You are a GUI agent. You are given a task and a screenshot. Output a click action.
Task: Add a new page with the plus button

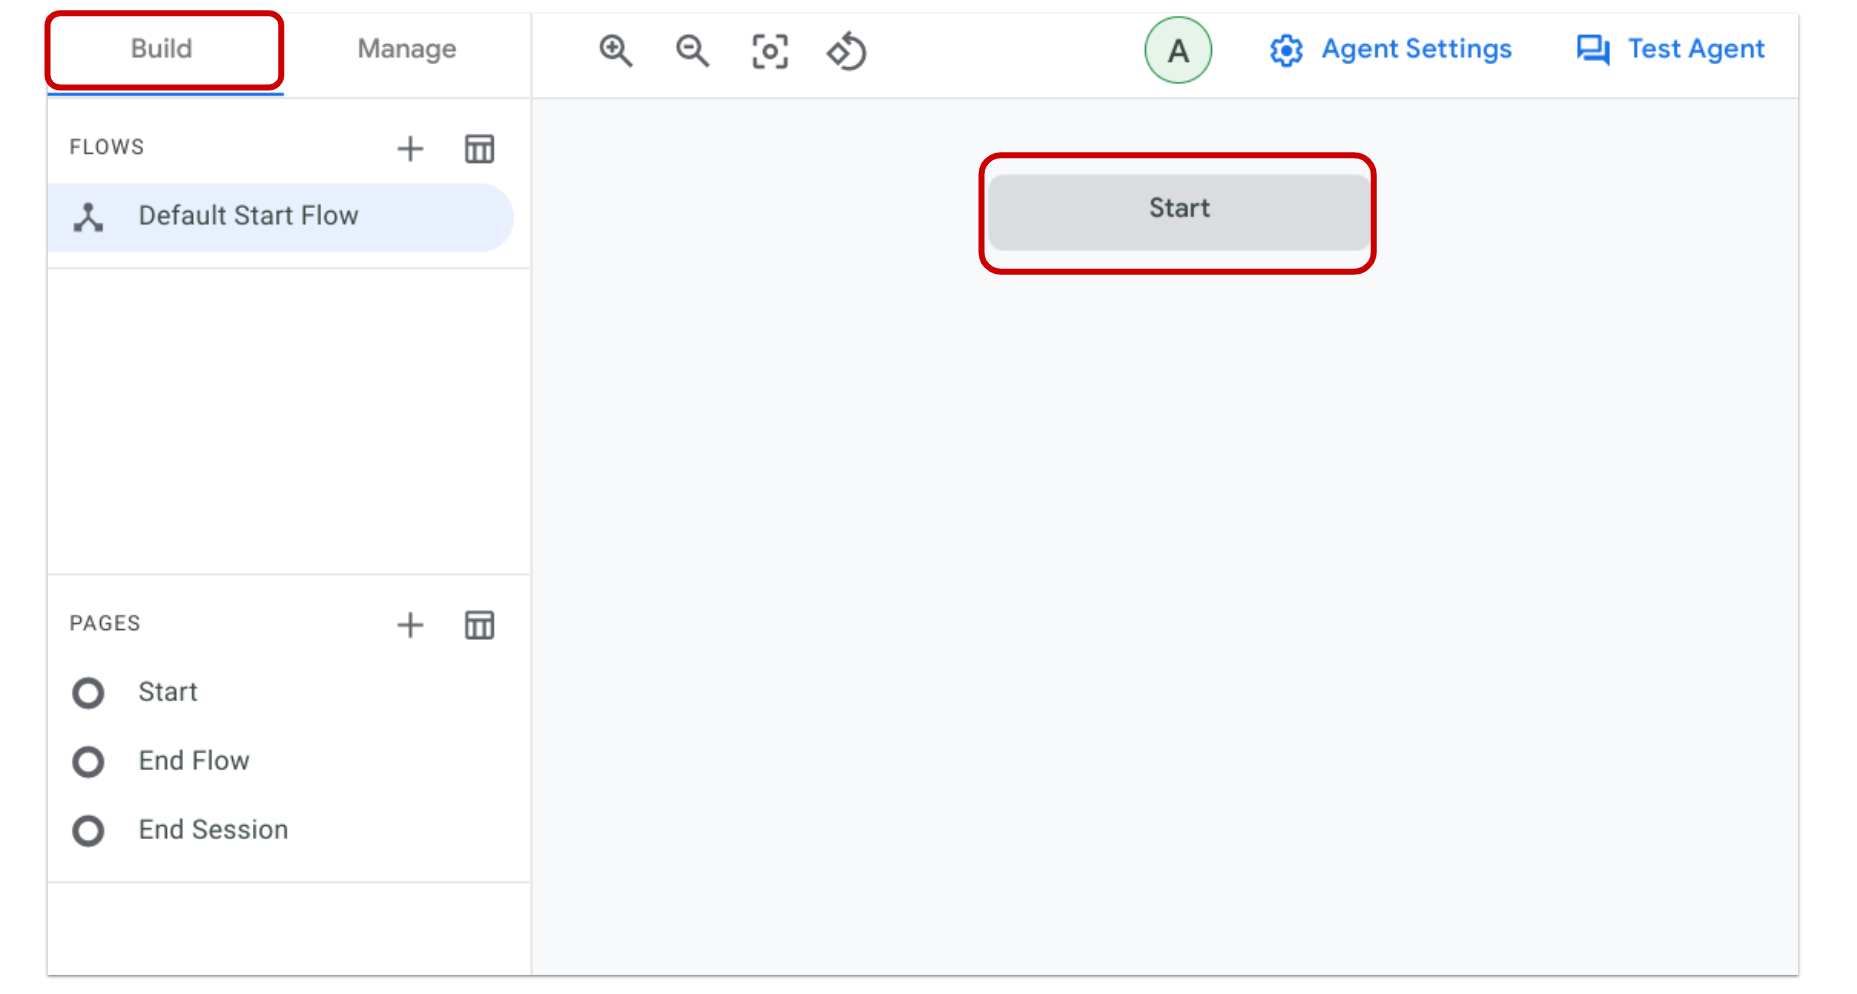(409, 625)
